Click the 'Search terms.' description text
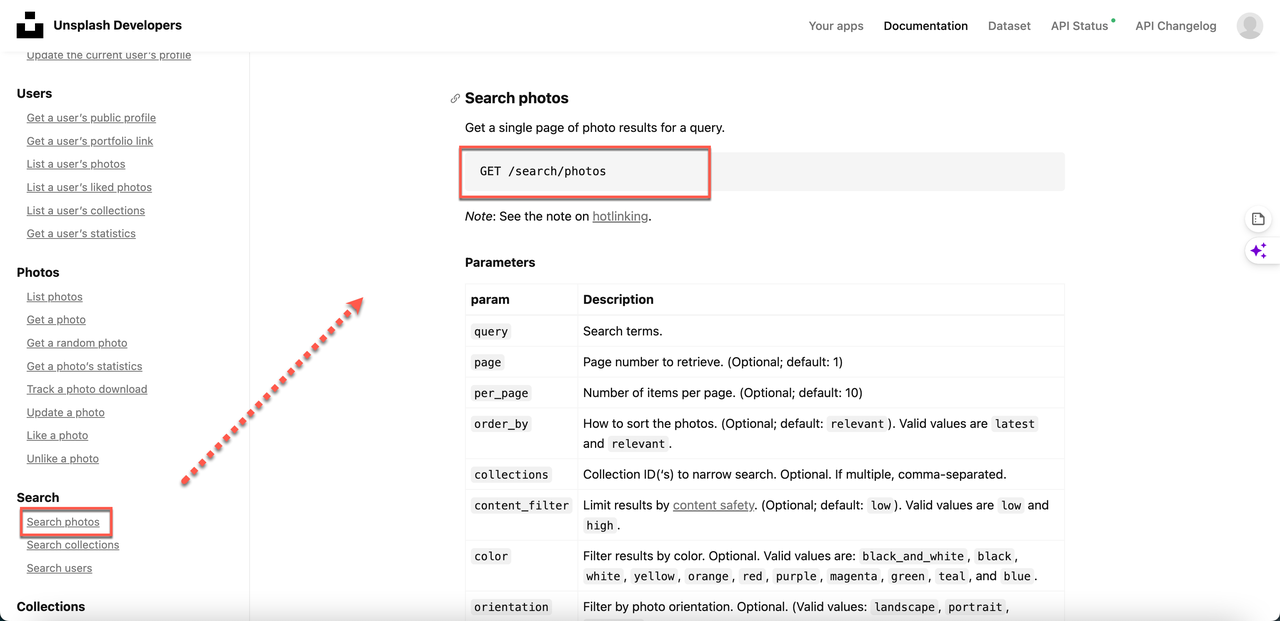 click(623, 331)
